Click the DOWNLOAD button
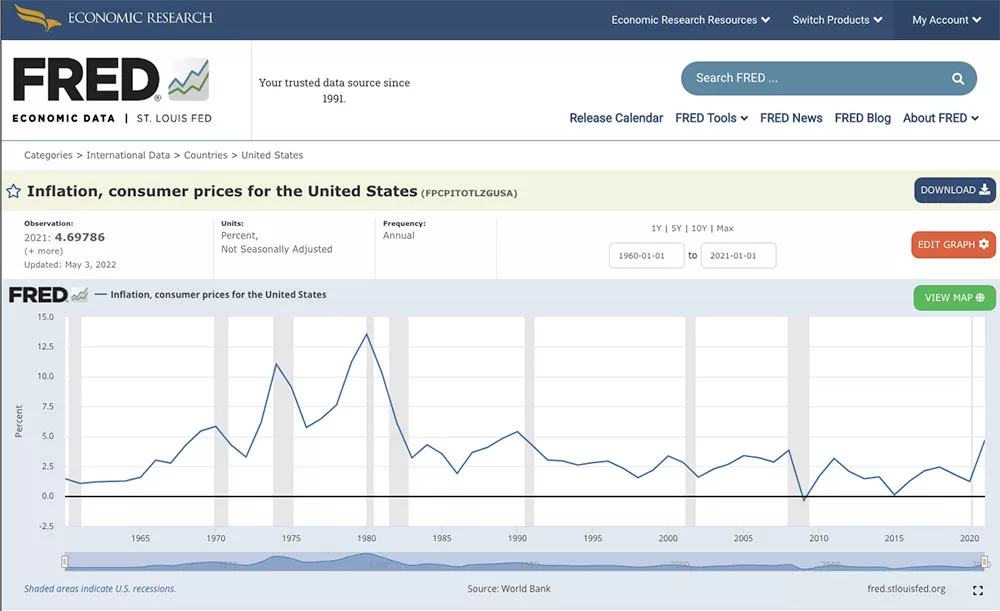The width and height of the screenshot is (1000, 611). click(x=955, y=190)
